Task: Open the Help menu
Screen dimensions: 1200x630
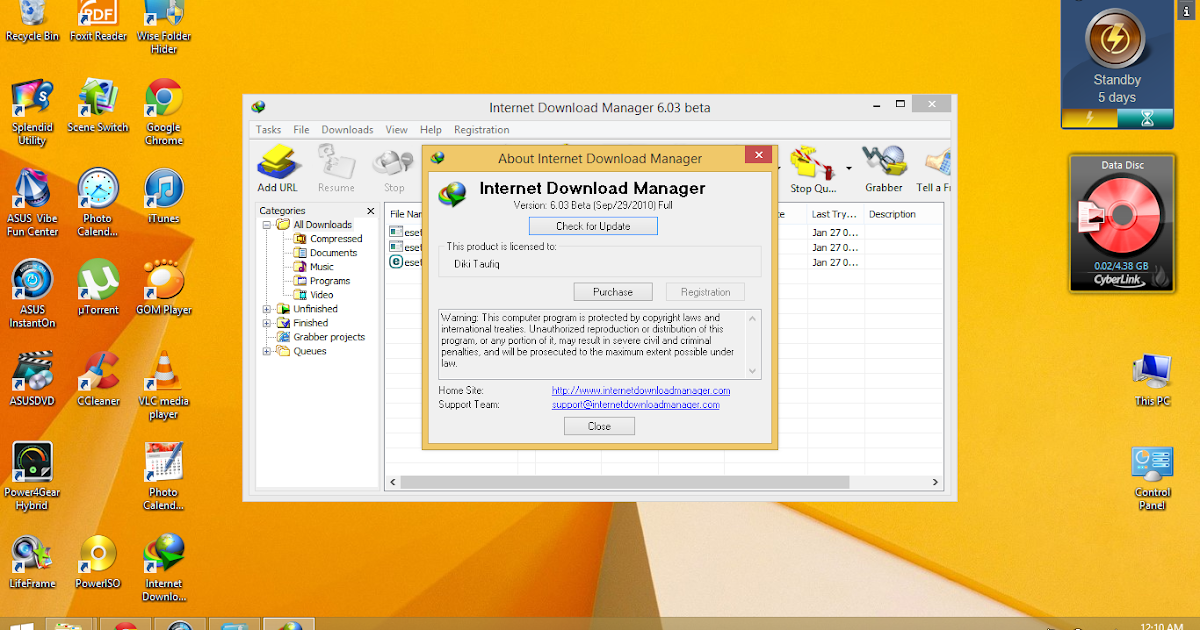Action: (x=431, y=130)
